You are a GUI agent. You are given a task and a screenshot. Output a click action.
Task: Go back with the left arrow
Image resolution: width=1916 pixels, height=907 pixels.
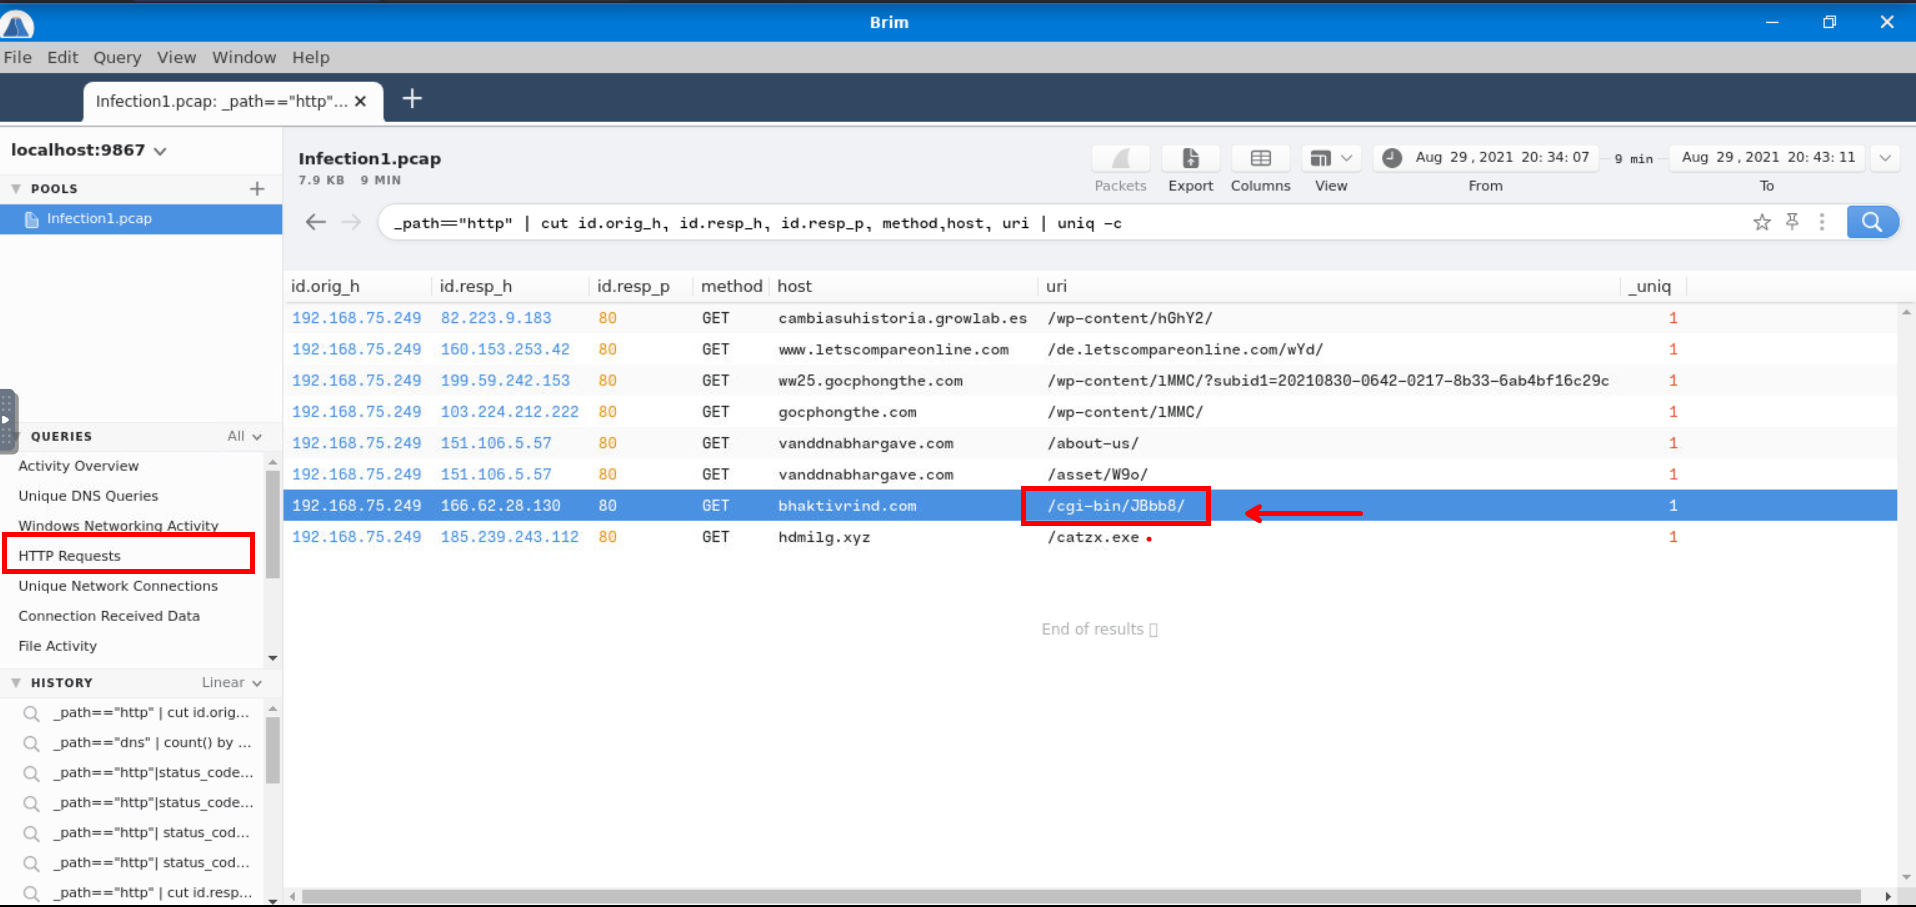[316, 222]
